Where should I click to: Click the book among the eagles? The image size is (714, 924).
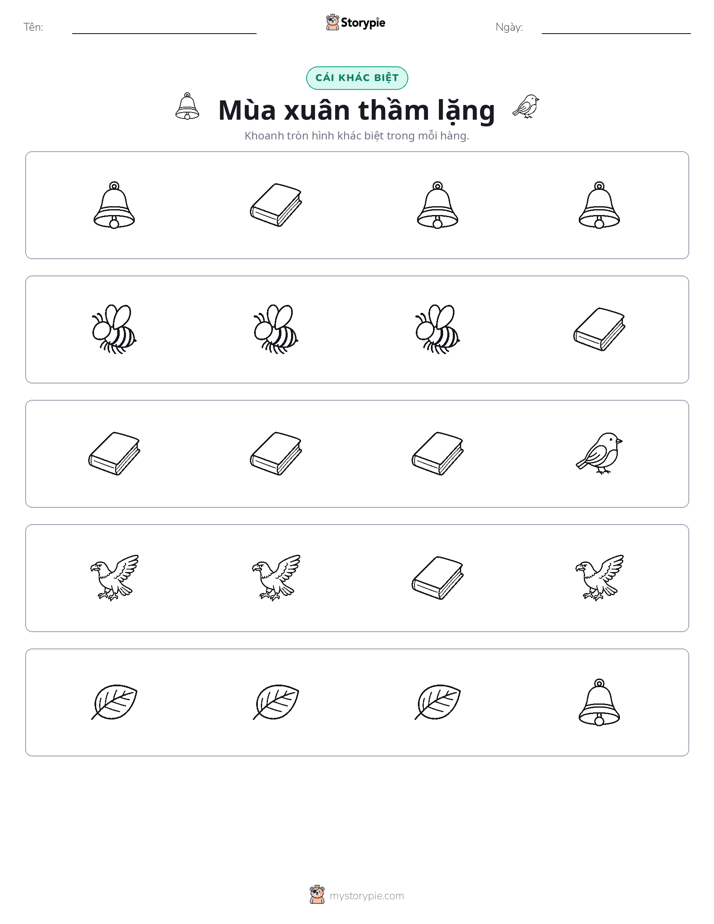437,578
